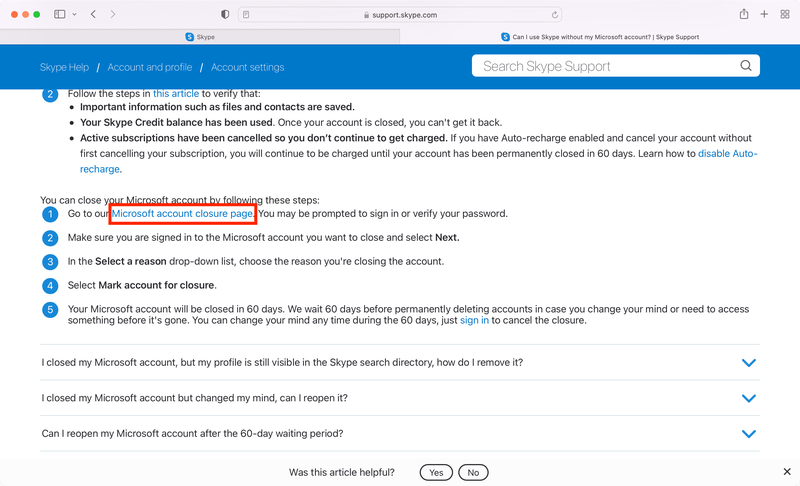Open the disable Auto-recharge link

[x=727, y=154]
